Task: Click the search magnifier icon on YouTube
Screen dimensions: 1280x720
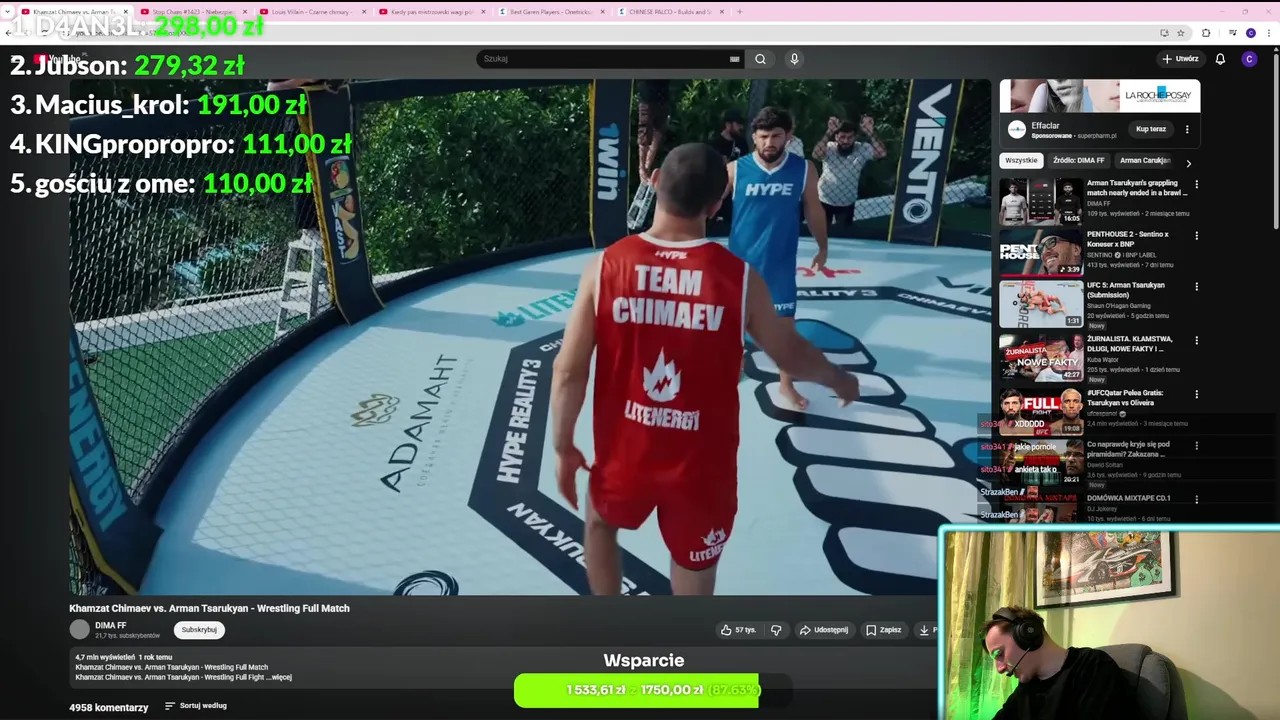Action: pyautogui.click(x=760, y=59)
